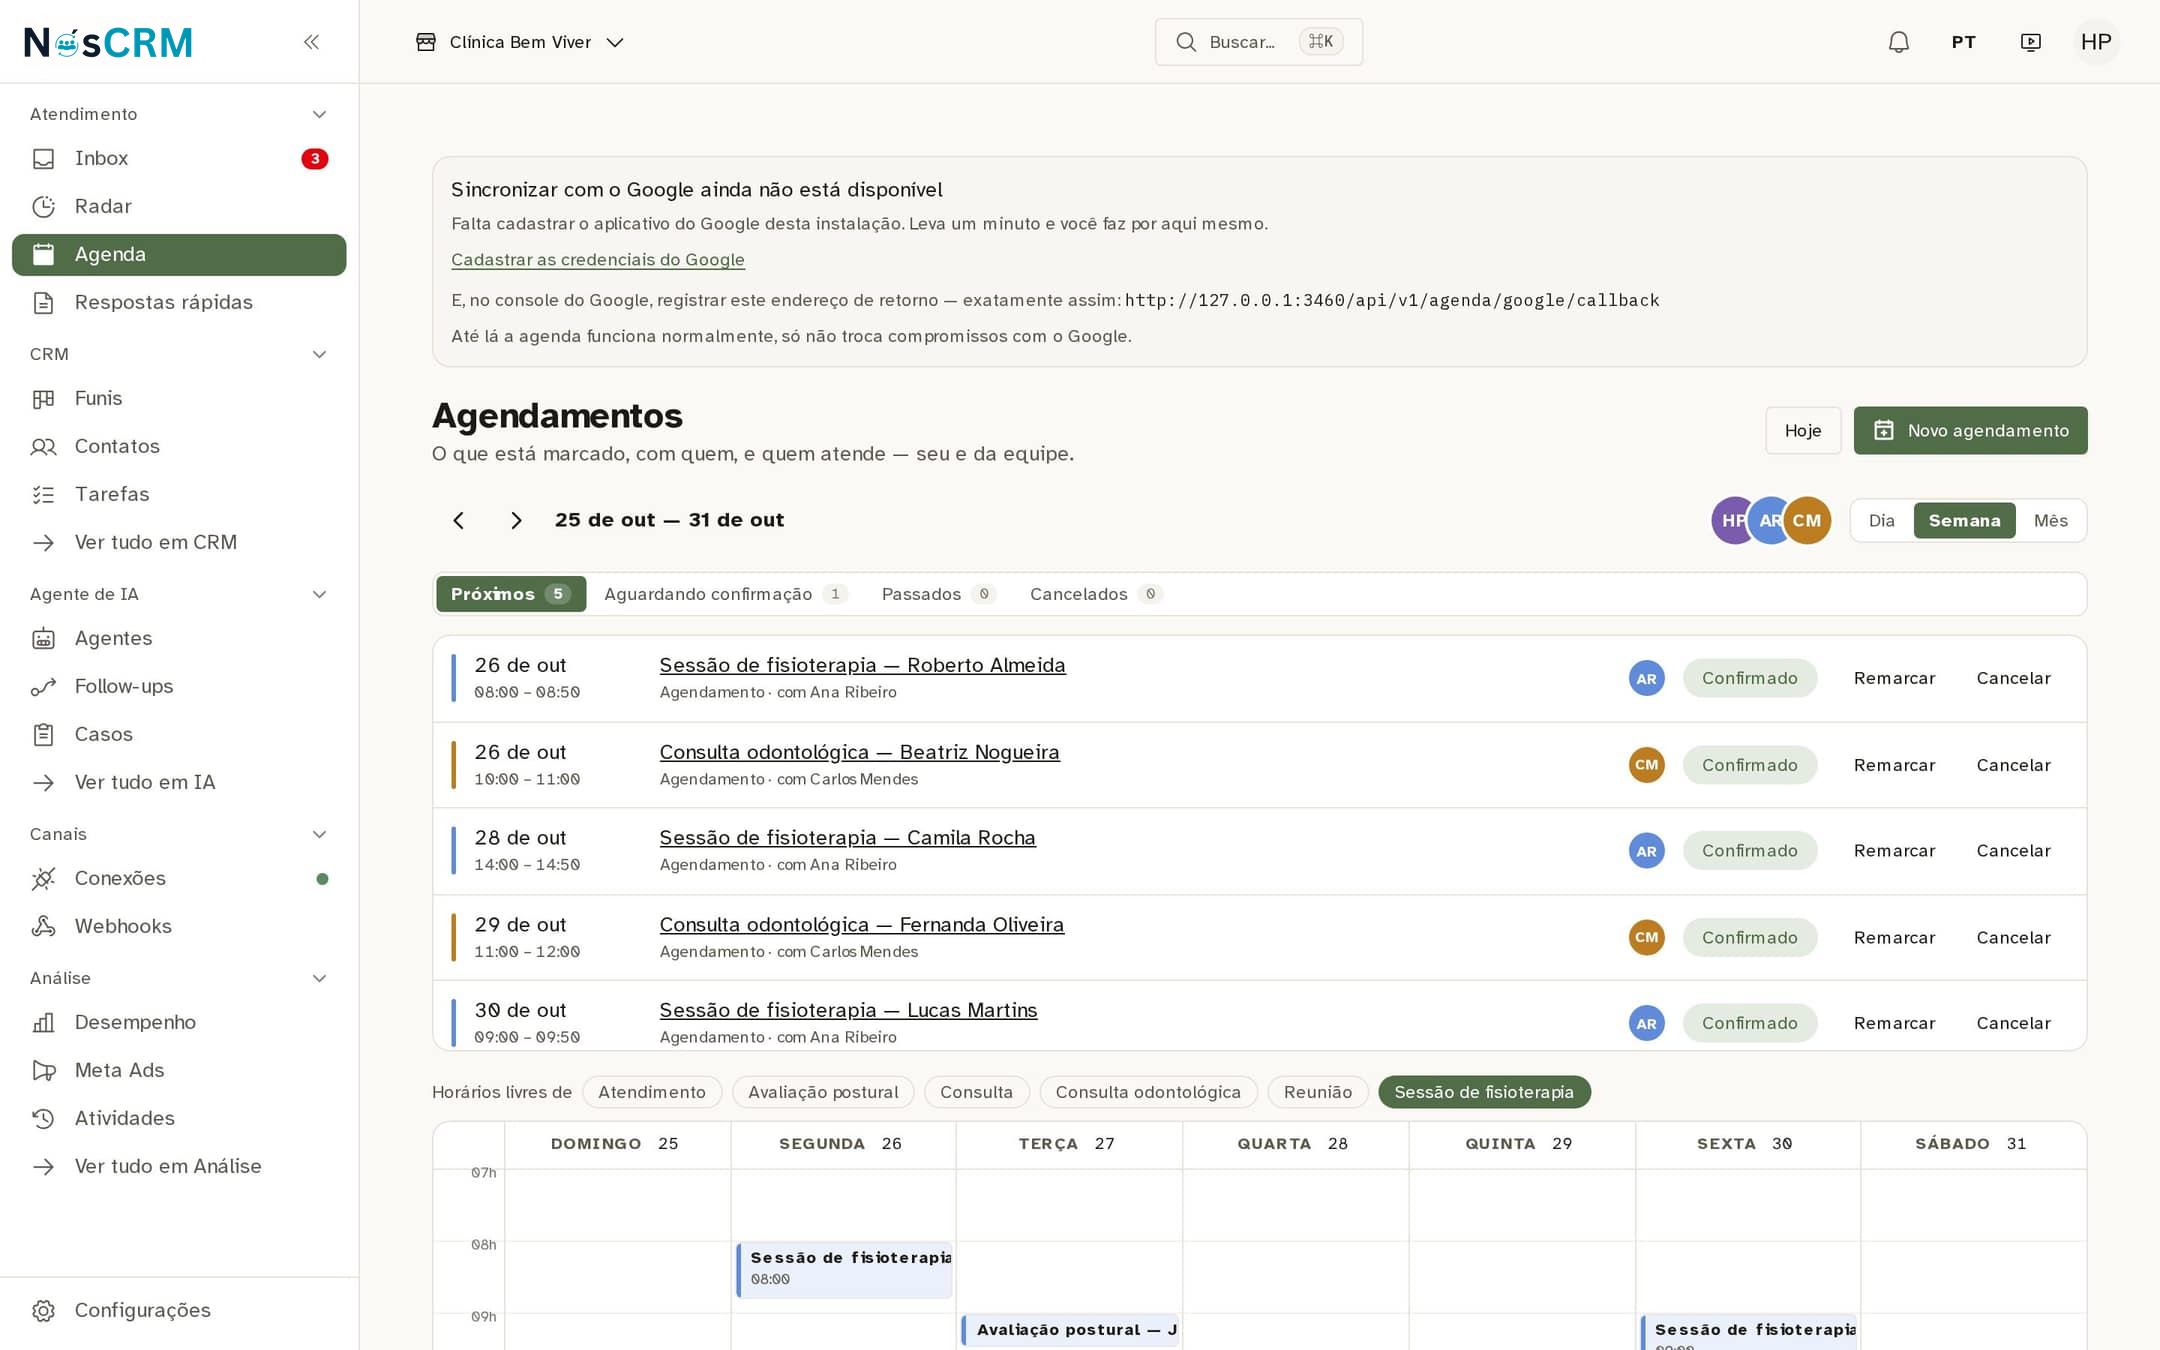
Task: Toggle the HP team member avatar filter
Action: [1731, 520]
